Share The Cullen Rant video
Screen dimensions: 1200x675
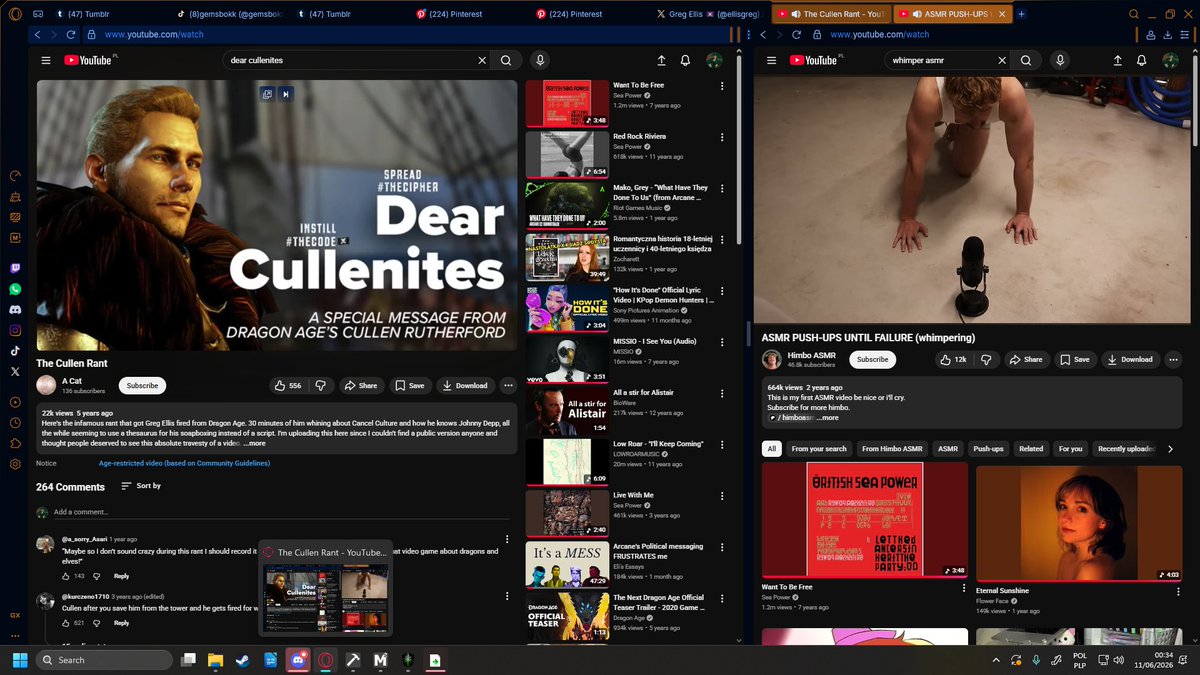click(x=361, y=385)
